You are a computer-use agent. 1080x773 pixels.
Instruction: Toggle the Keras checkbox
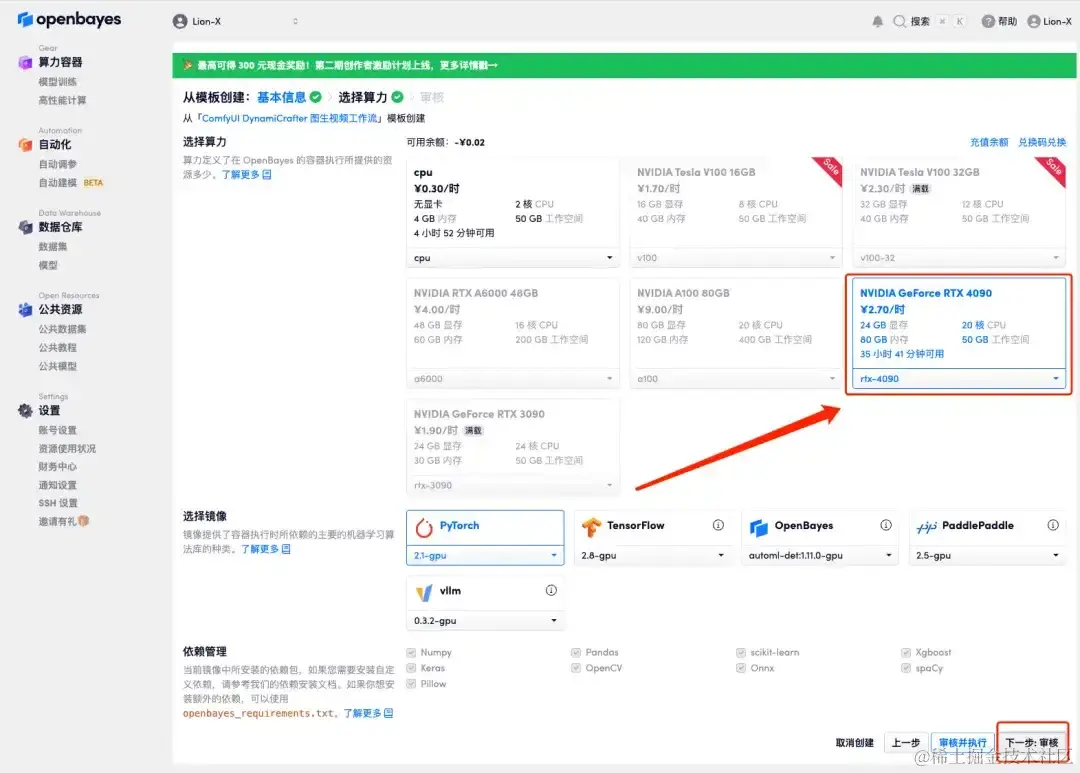(x=411, y=668)
